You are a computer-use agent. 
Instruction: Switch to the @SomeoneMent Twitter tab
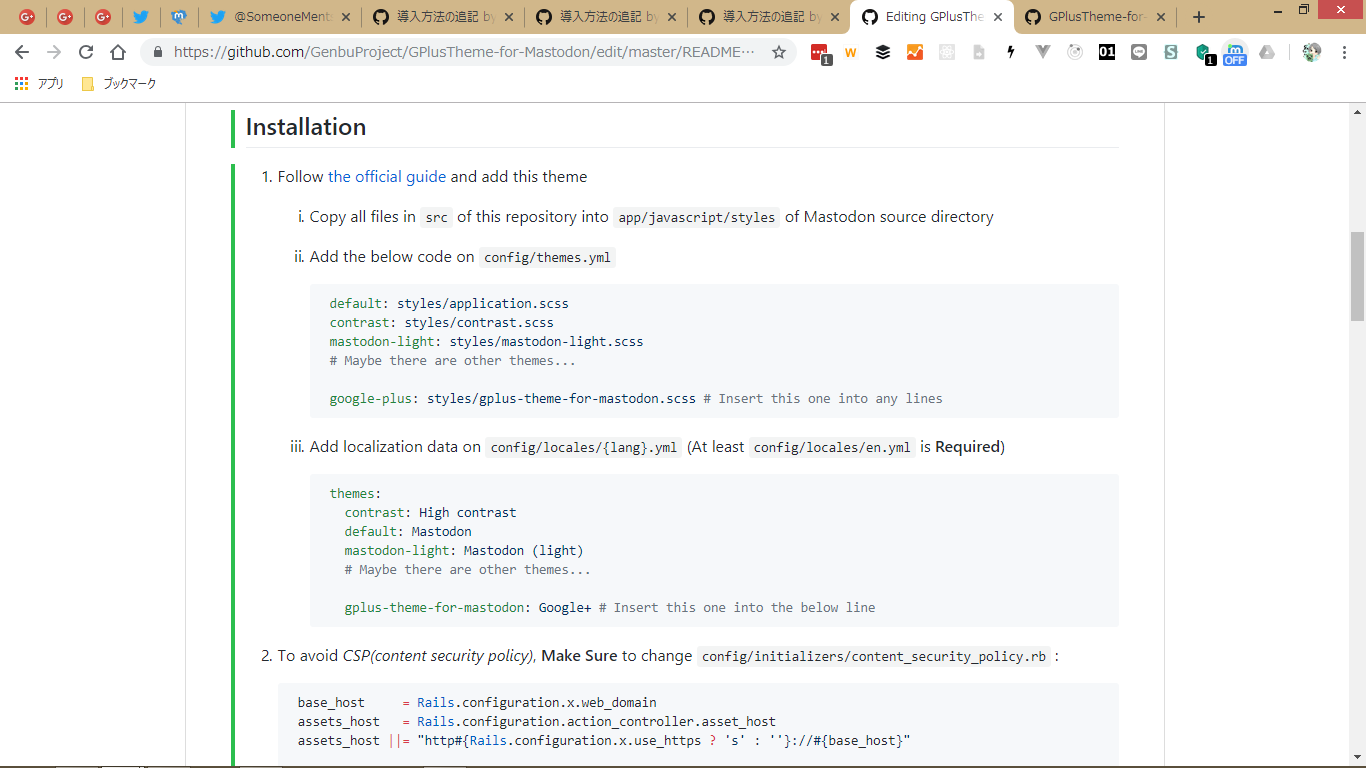tap(283, 17)
